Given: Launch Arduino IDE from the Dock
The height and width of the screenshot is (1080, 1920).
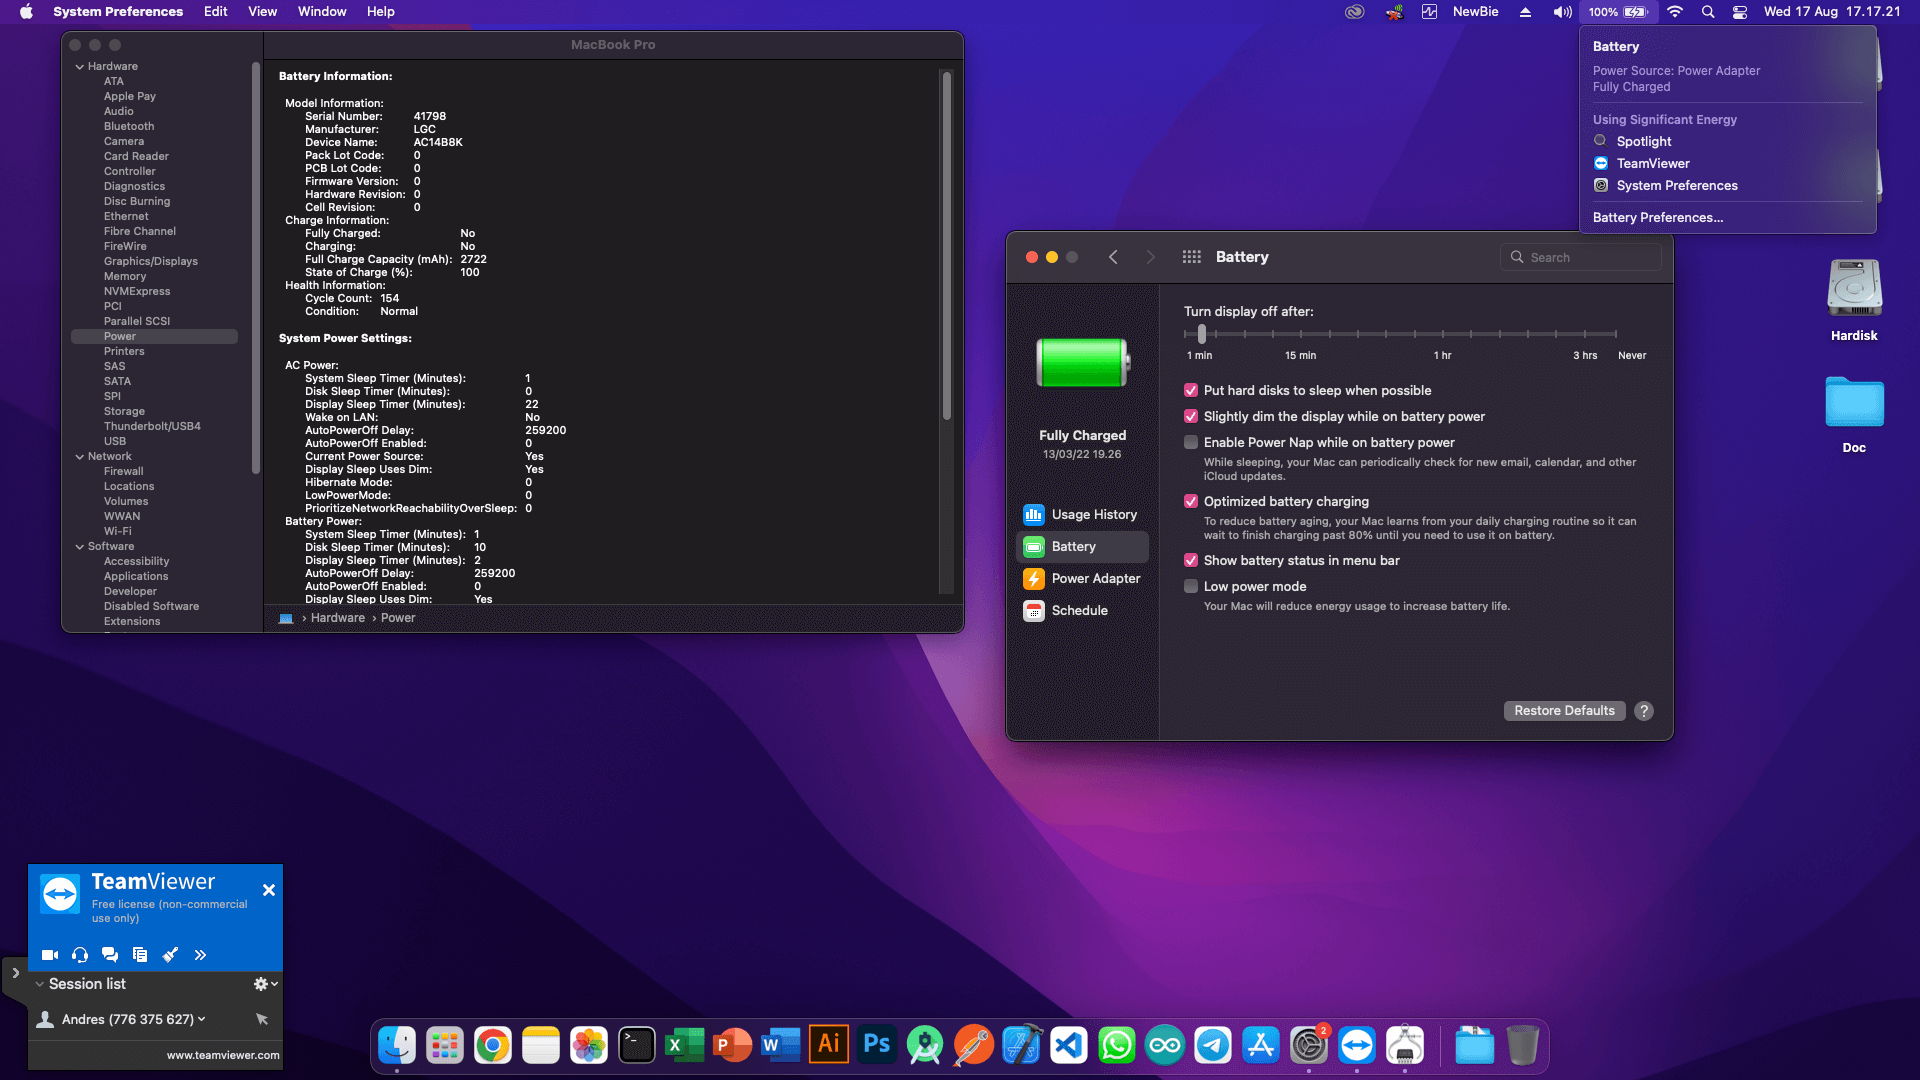Looking at the screenshot, I should pyautogui.click(x=1165, y=1046).
